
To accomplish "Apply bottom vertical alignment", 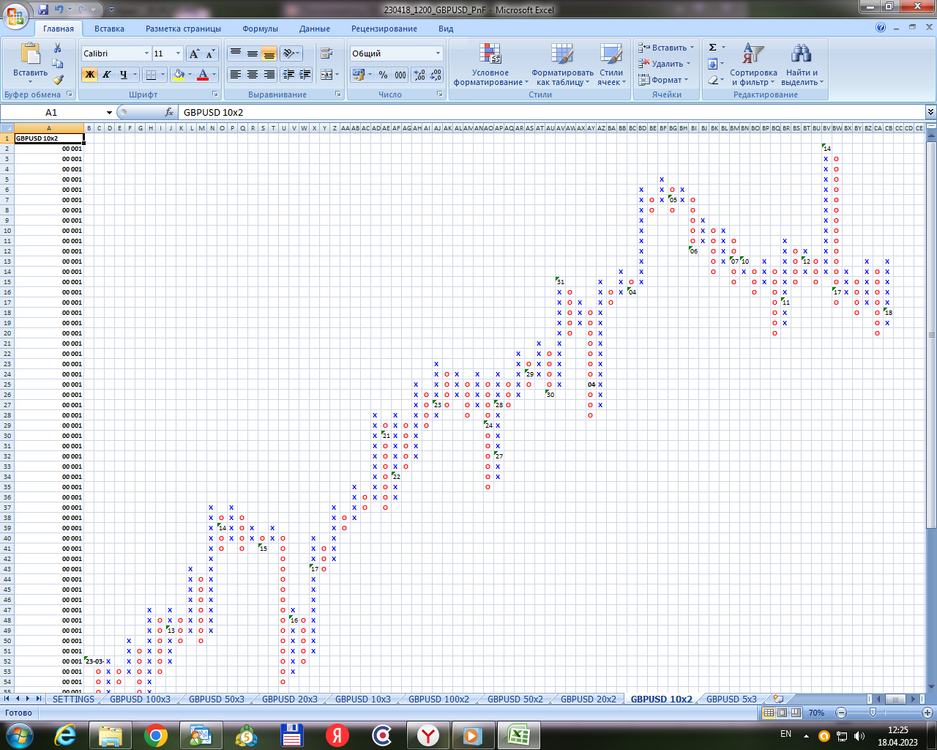I will click(x=269, y=54).
